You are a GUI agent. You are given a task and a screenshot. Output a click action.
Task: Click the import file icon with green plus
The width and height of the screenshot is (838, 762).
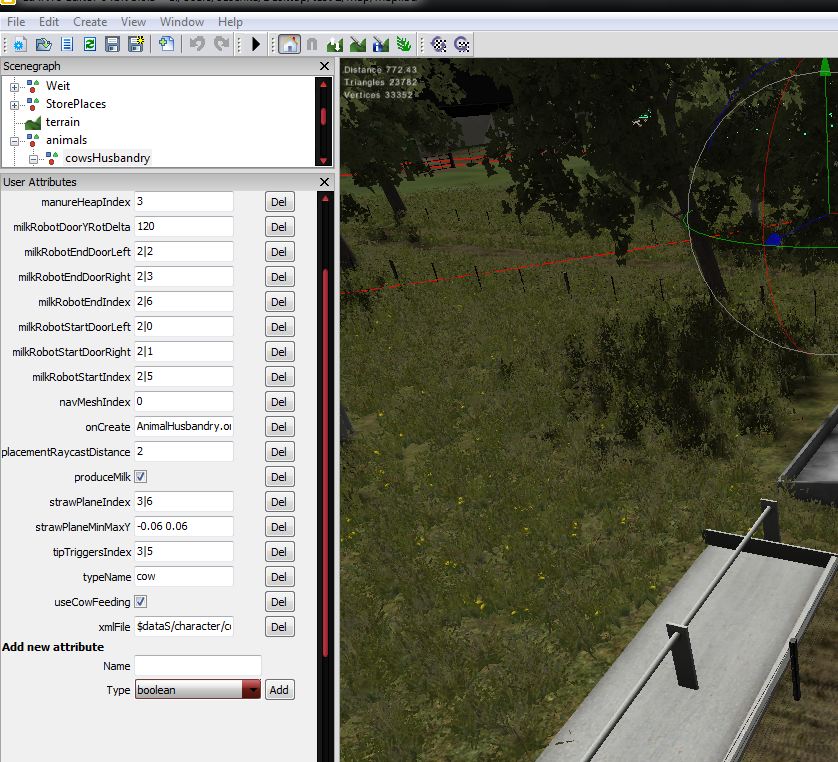(166, 44)
